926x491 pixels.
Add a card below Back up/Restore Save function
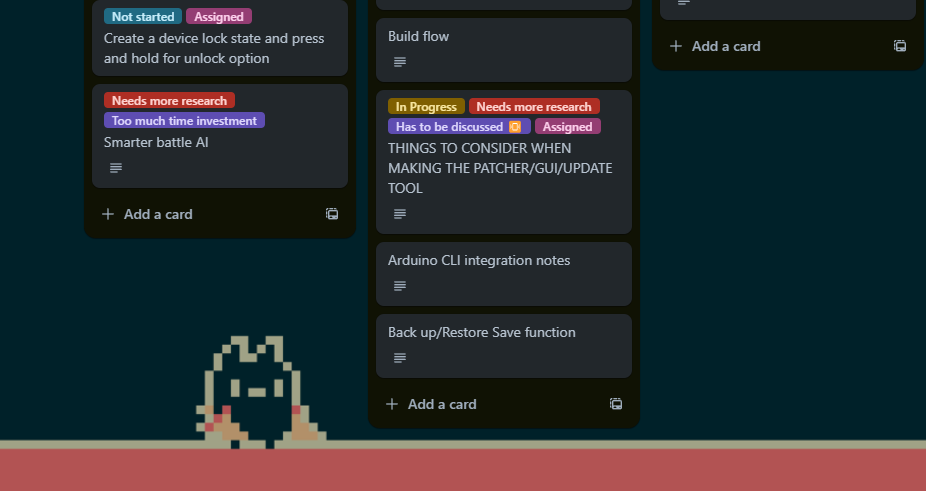(x=432, y=404)
